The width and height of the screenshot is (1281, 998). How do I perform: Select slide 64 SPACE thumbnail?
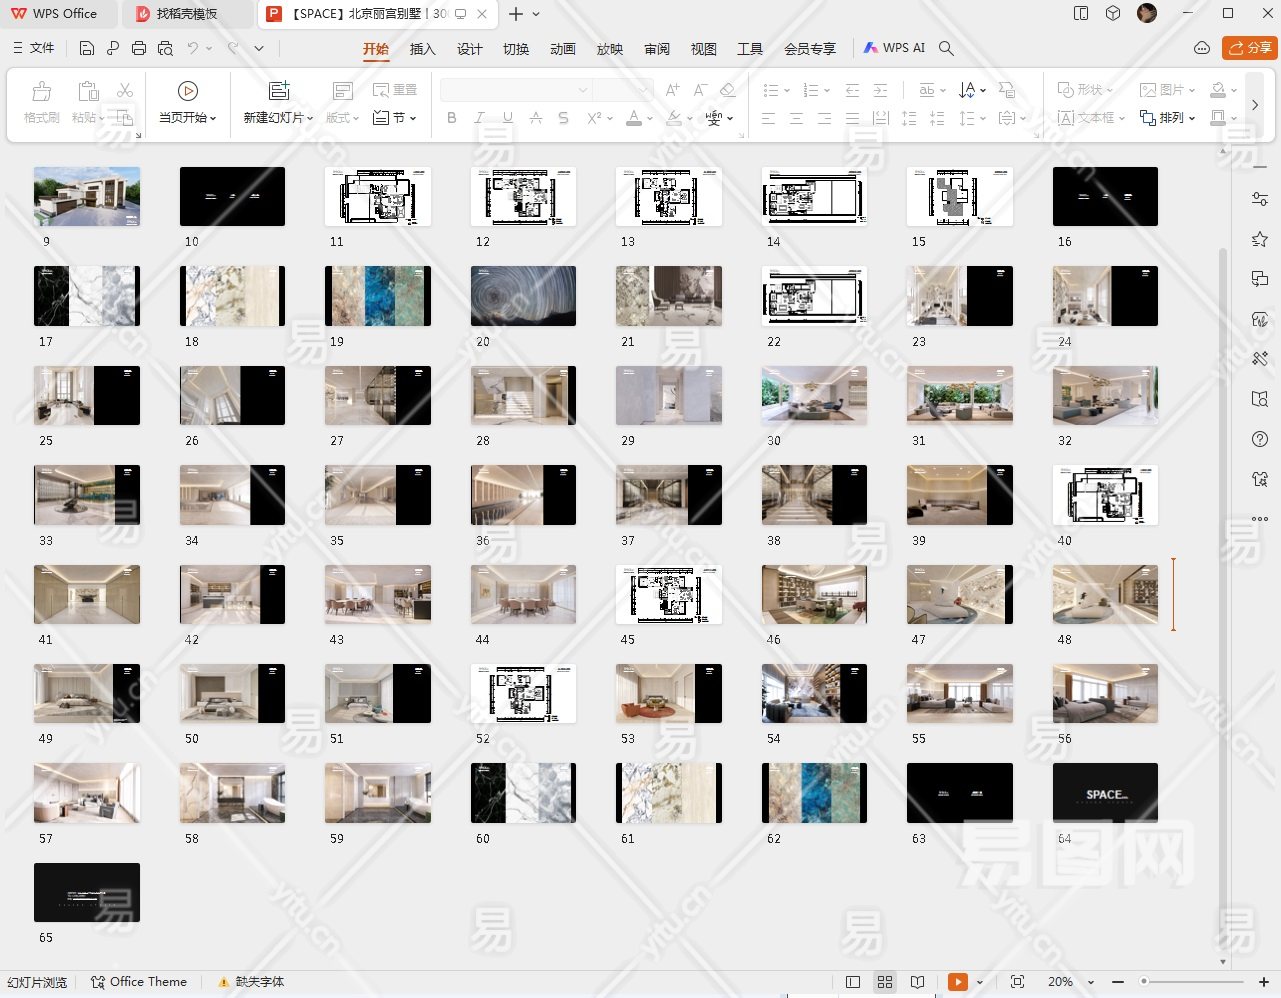(x=1105, y=794)
